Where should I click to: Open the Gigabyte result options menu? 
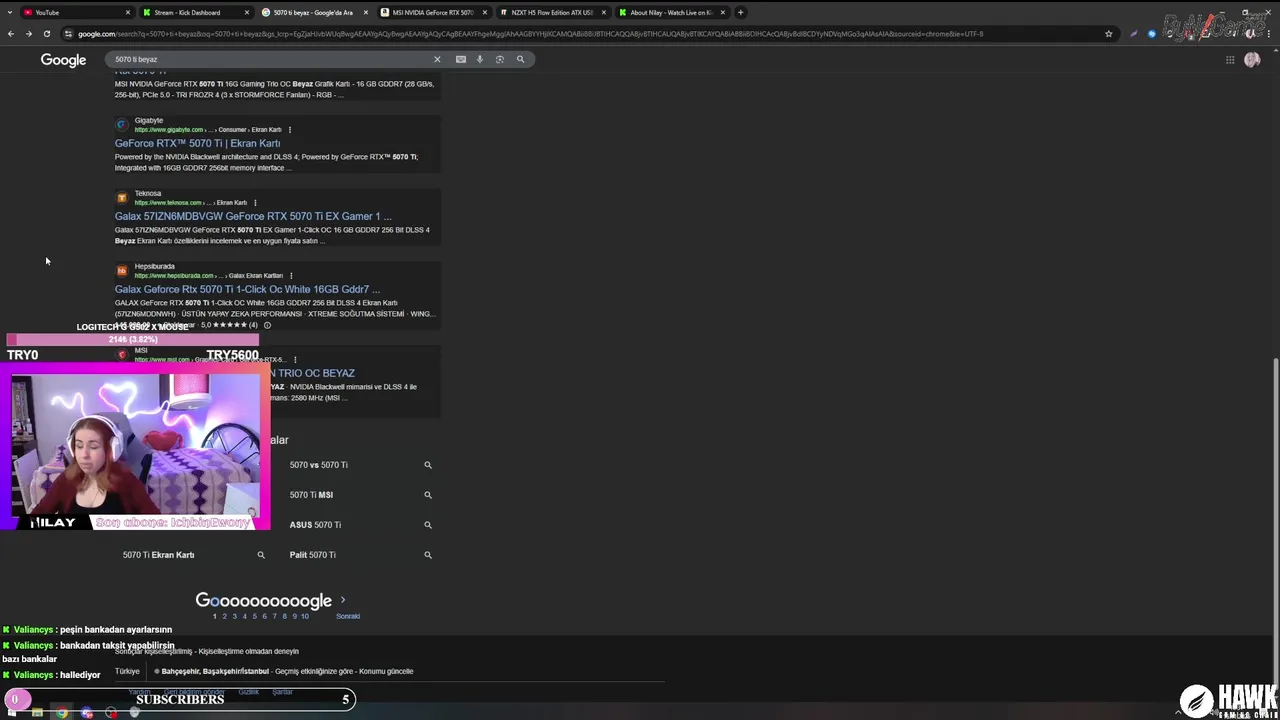[x=290, y=129]
